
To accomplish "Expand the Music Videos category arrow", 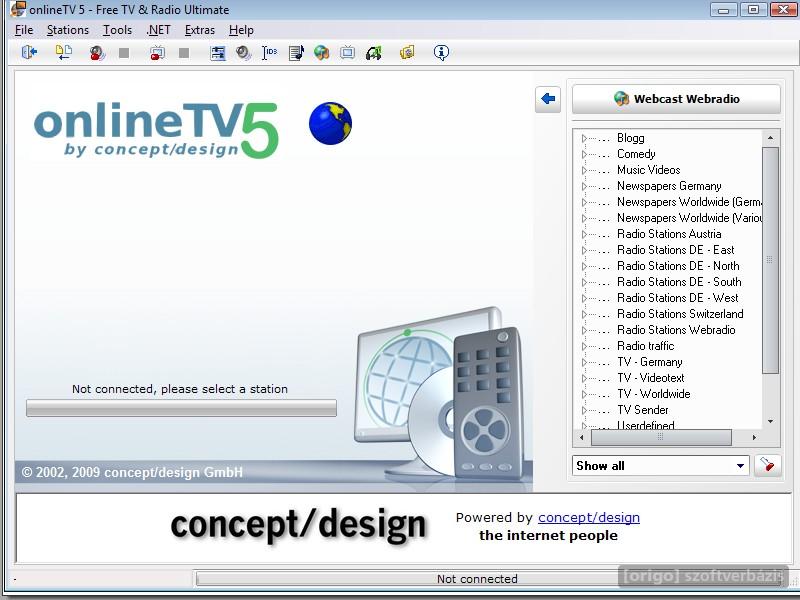I will click(x=585, y=170).
